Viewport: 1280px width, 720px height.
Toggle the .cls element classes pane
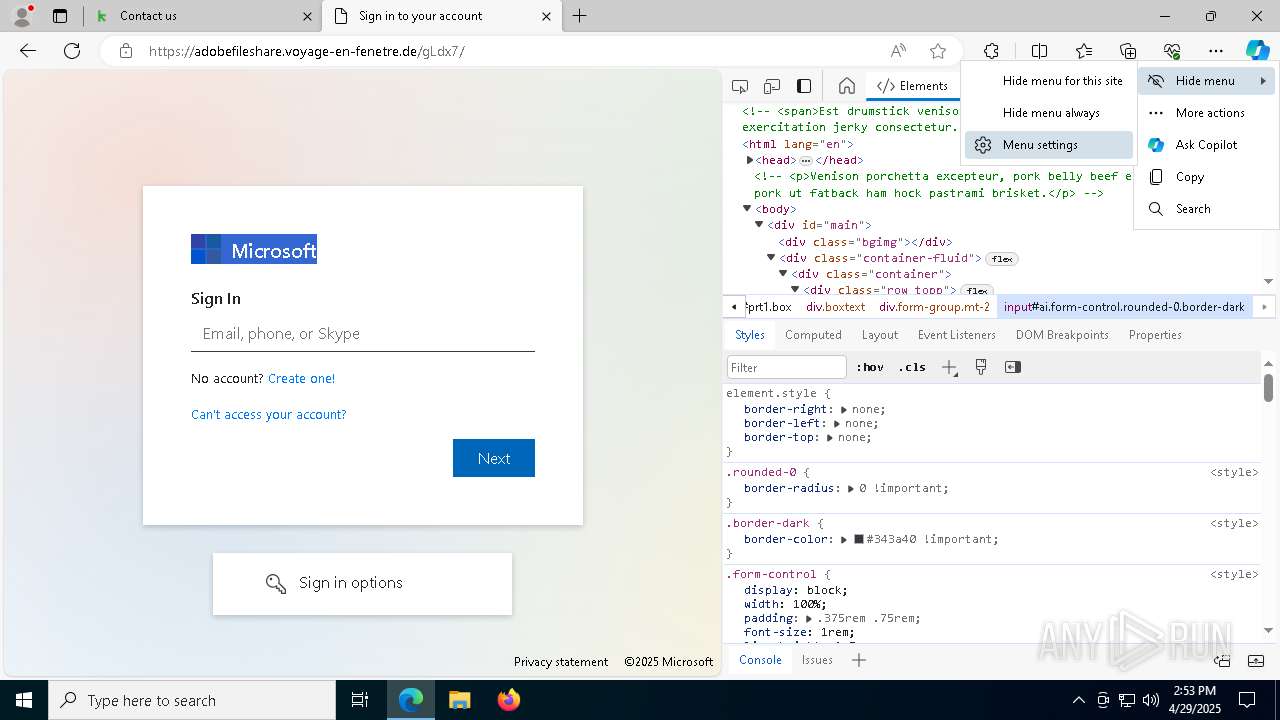912,367
